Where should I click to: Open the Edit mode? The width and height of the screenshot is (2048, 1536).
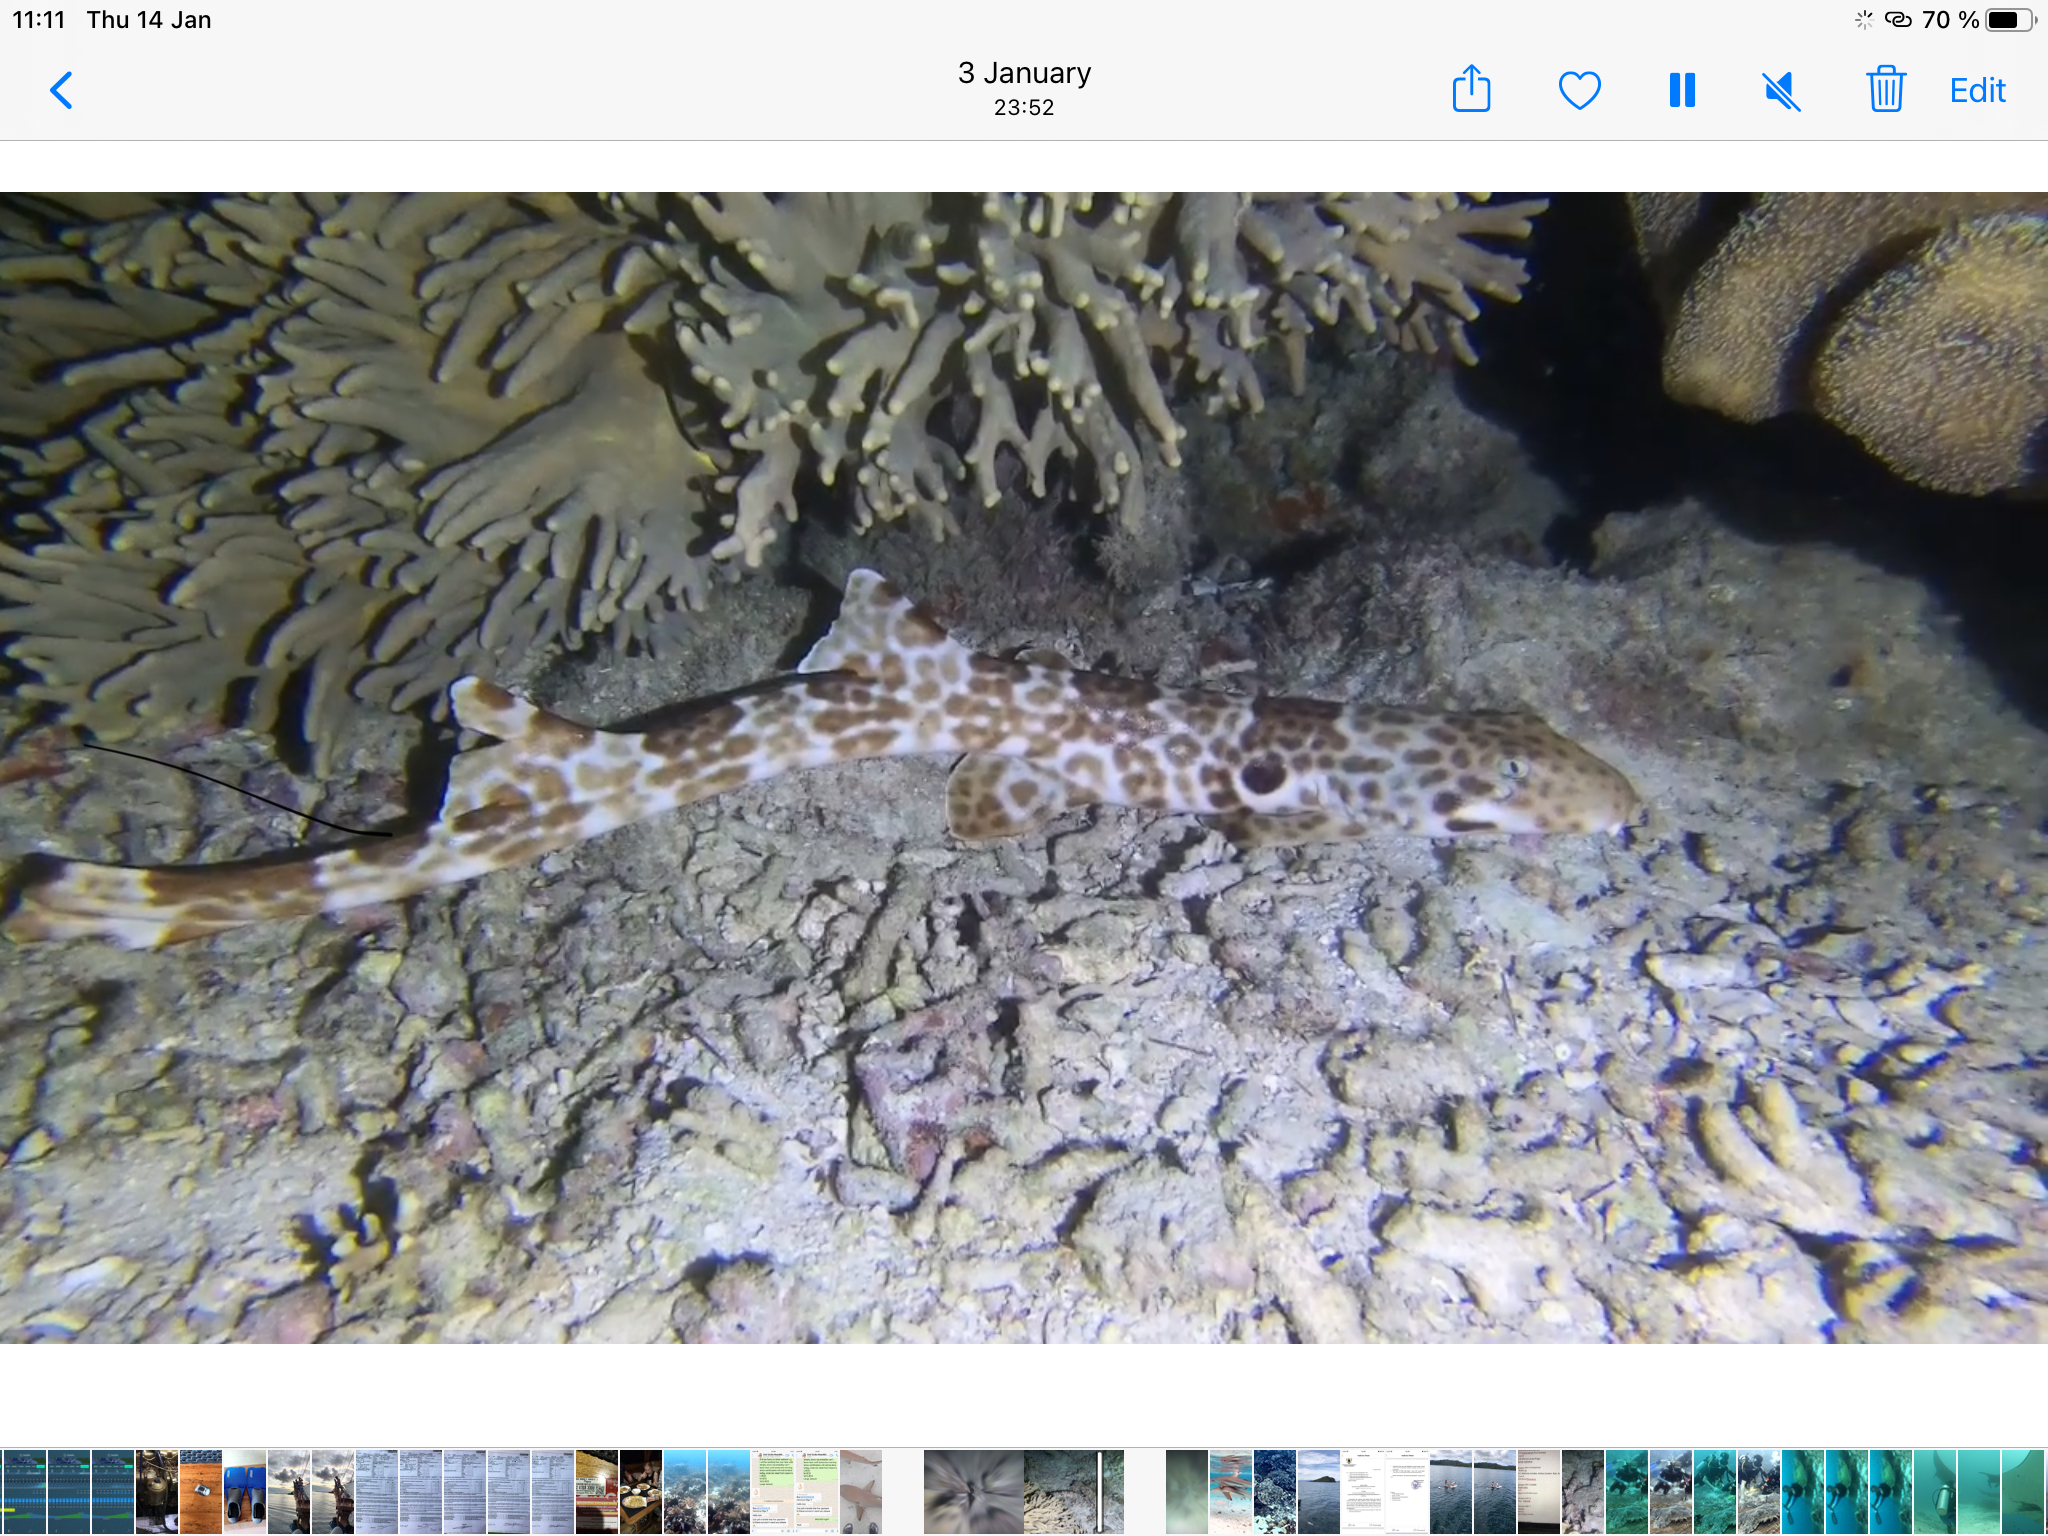pyautogui.click(x=1977, y=90)
